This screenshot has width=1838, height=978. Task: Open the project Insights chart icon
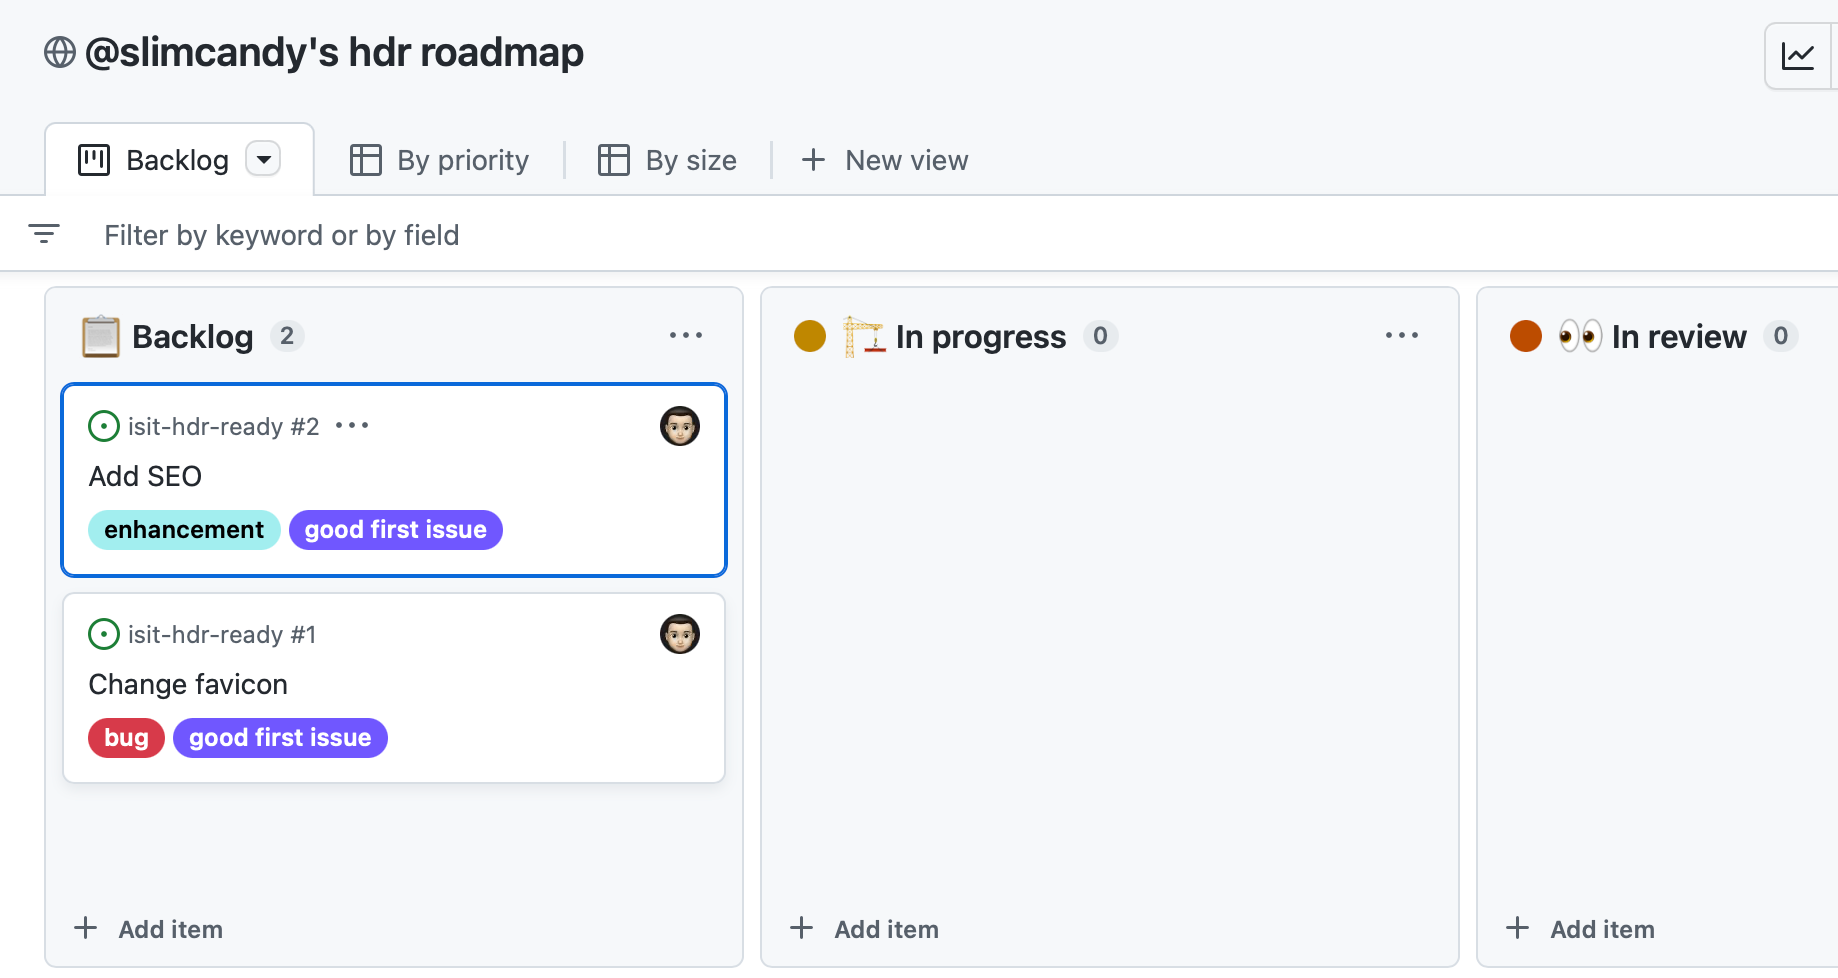pos(1799,56)
